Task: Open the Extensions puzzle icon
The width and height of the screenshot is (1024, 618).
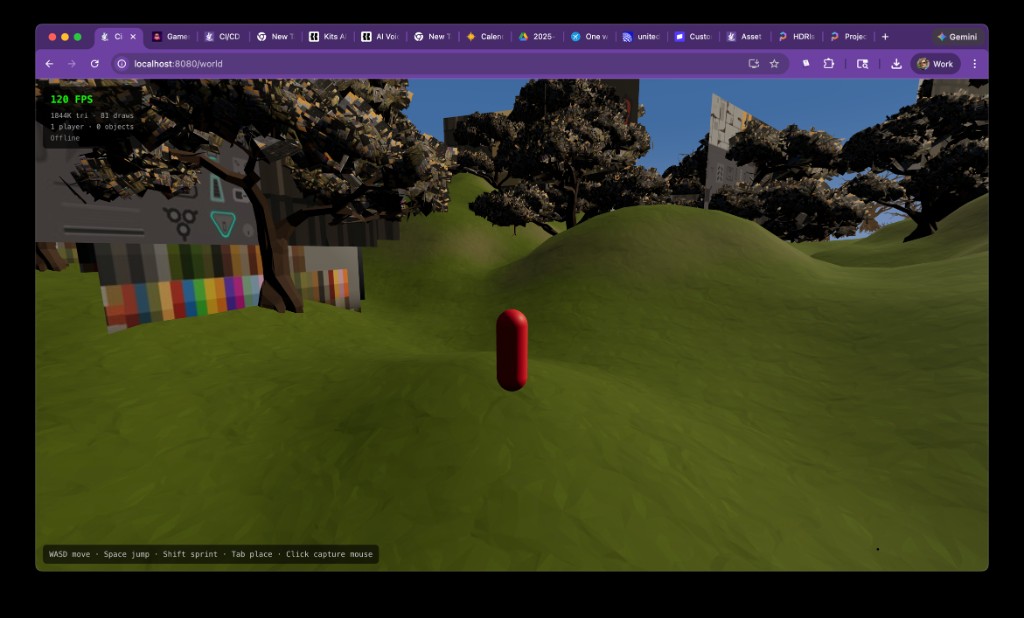Action: pos(829,63)
